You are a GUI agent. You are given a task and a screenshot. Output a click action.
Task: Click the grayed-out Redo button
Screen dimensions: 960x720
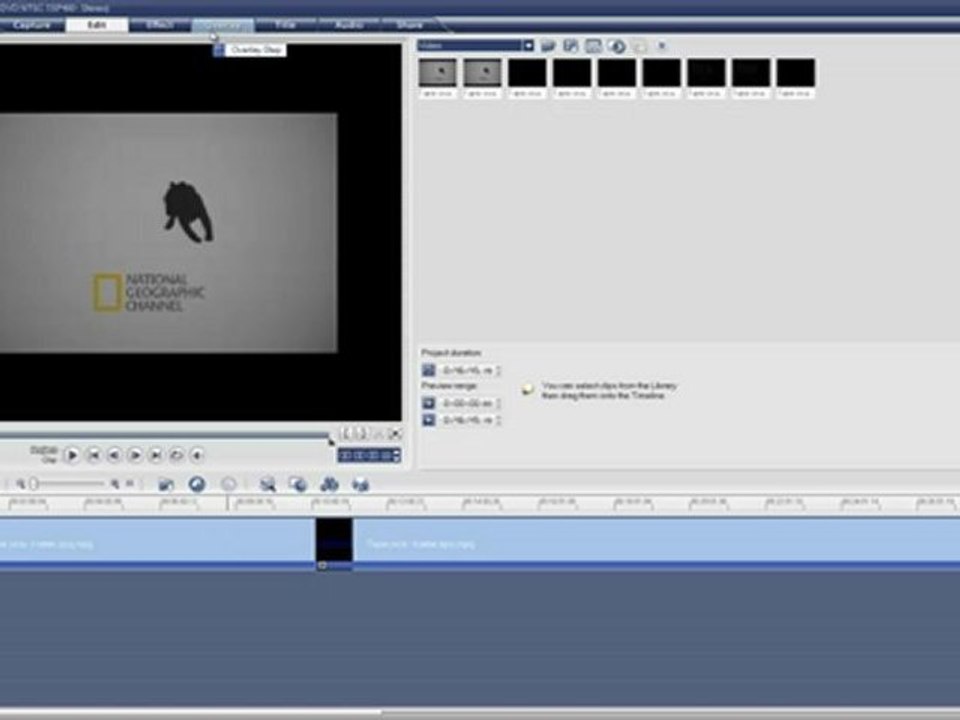point(228,484)
